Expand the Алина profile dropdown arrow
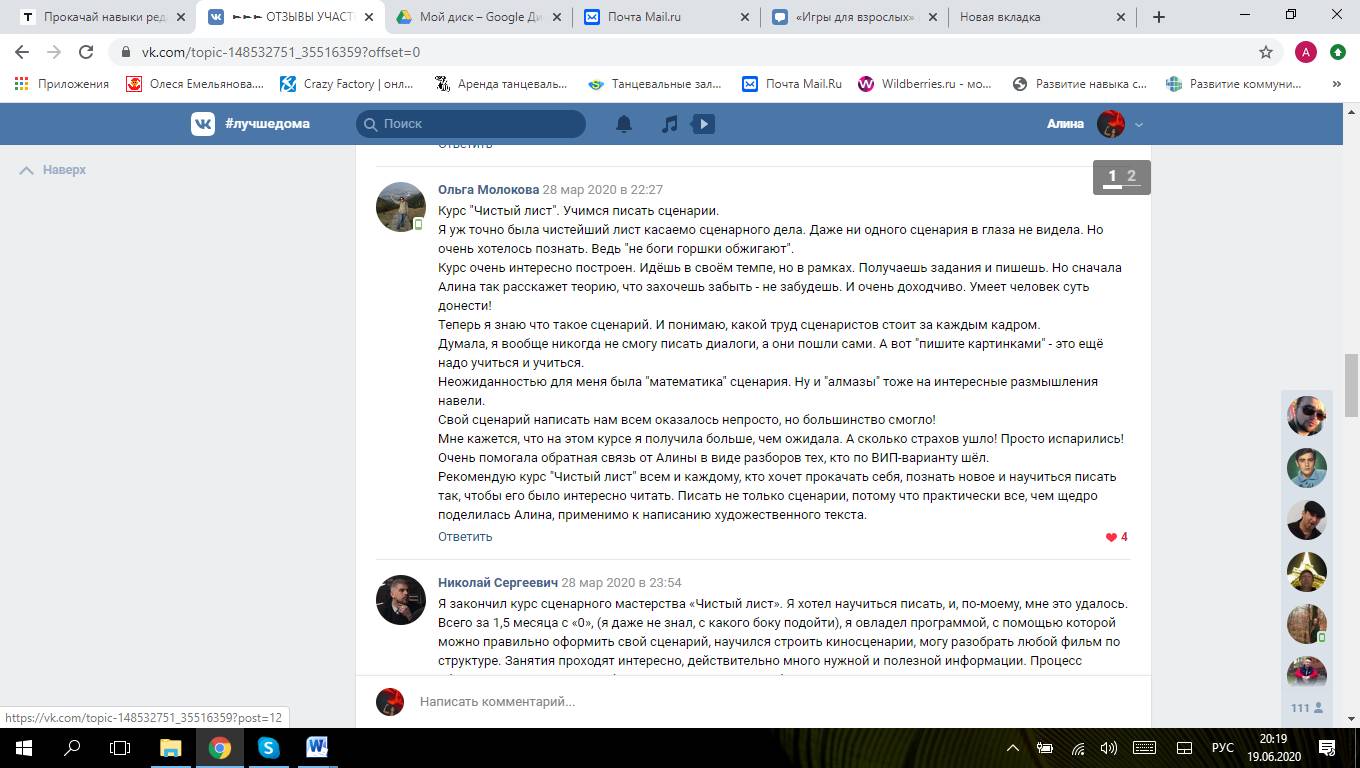This screenshot has height=768, width=1360. click(1138, 125)
